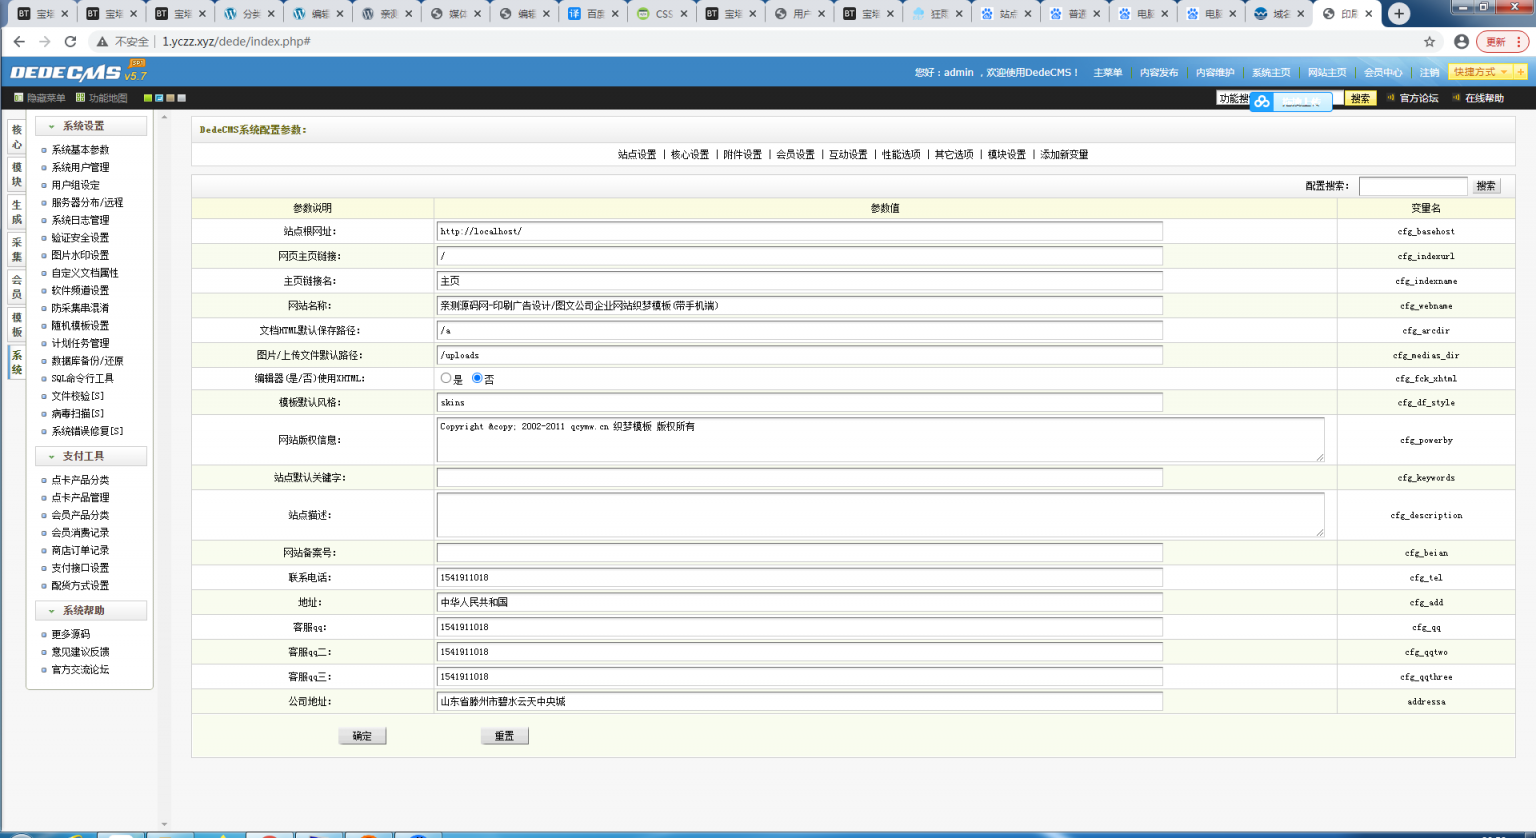Viewport: 1536px width, 838px height.
Task: Collapse the 系统帮助 menu section
Action: (91, 610)
